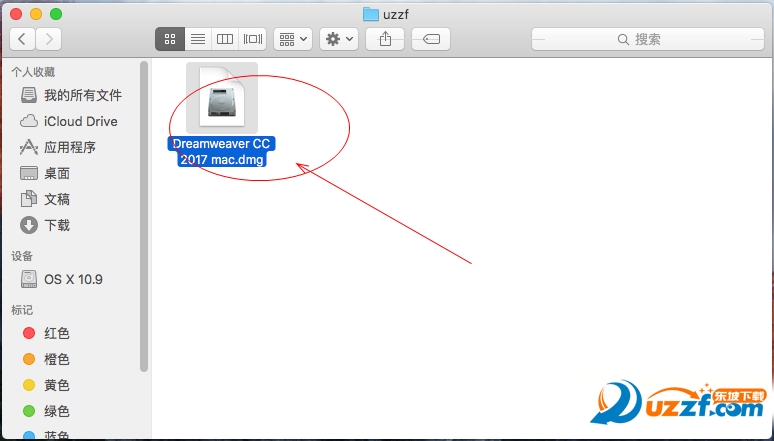This screenshot has height=441, width=774.
Task: Click the red 红色 tag
Action: [x=57, y=333]
